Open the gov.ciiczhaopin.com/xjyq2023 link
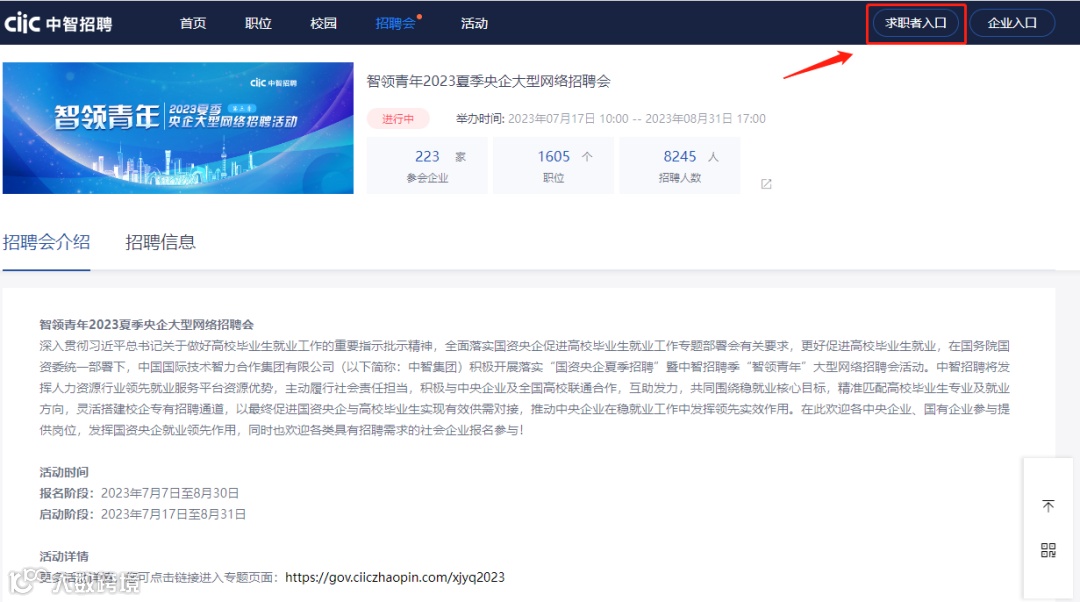This screenshot has width=1080, height=602. 395,577
